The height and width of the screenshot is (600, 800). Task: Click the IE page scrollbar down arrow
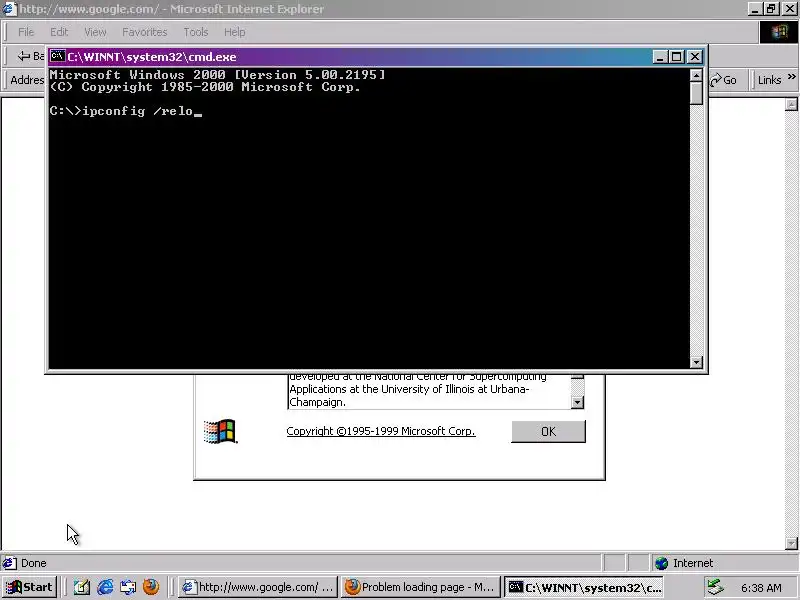point(791,543)
